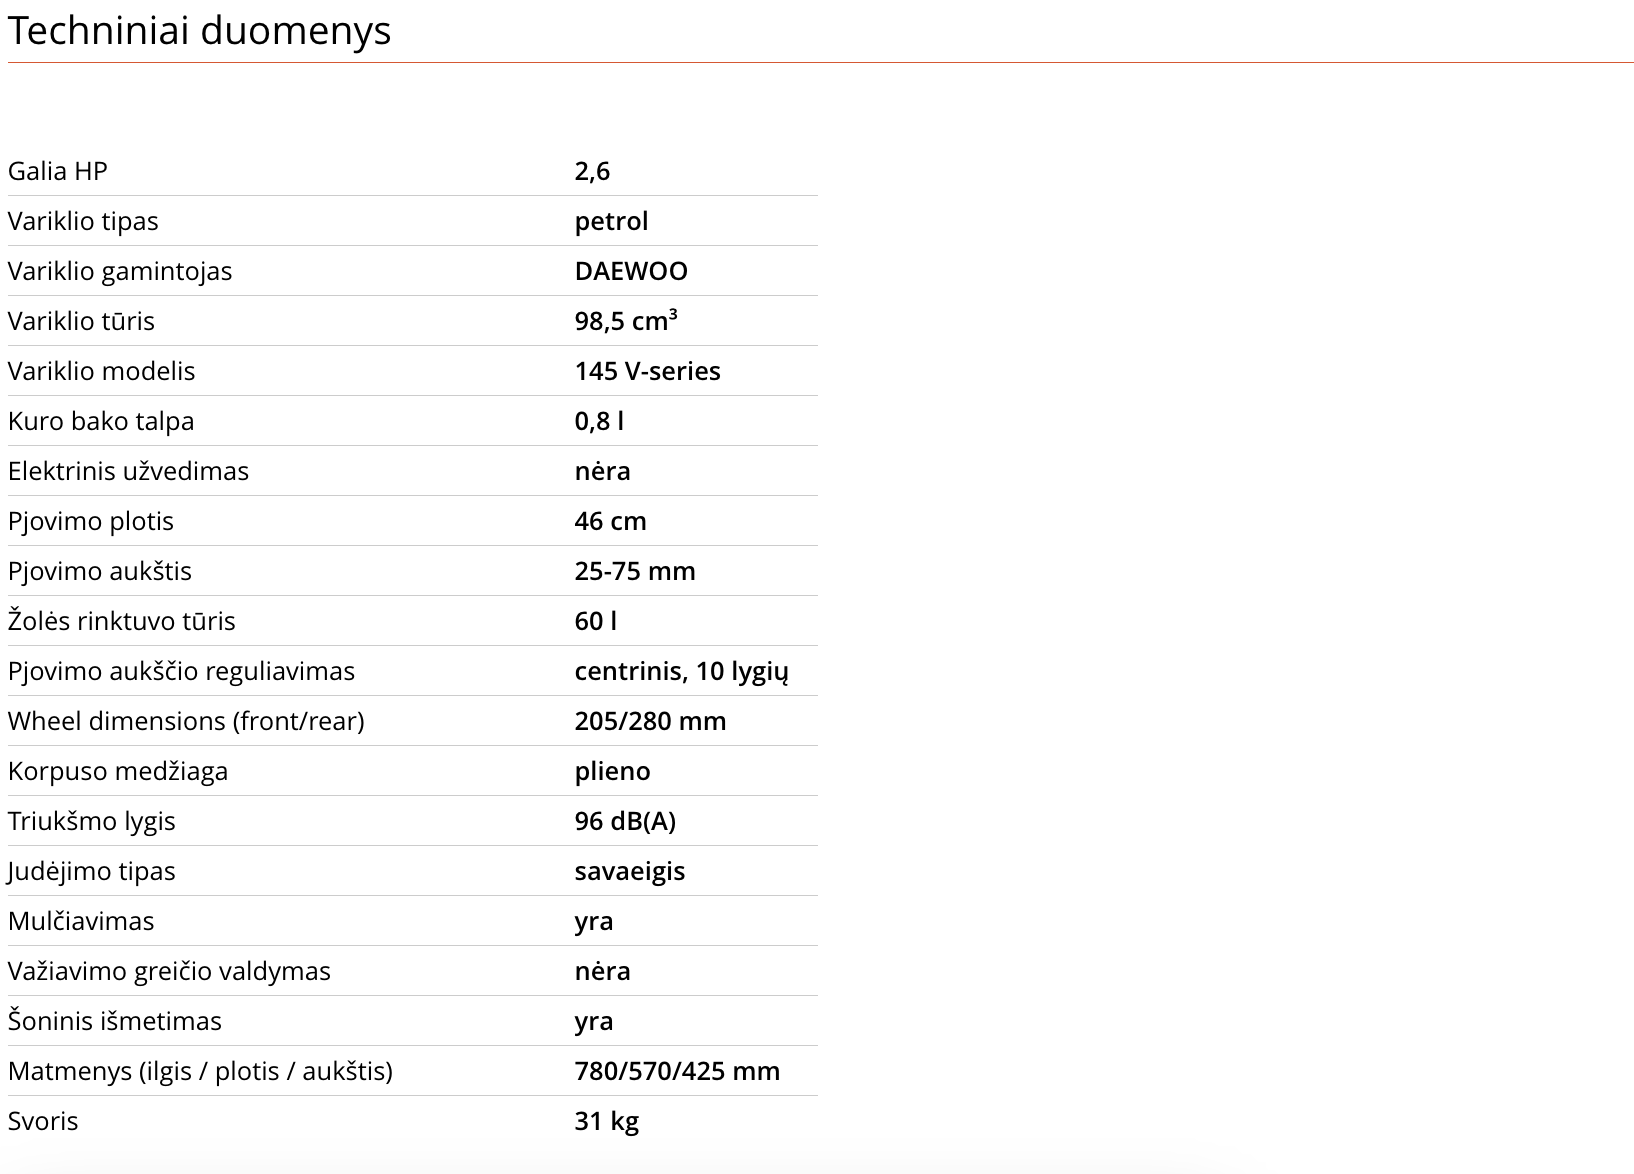Select the value '46 cm'
The width and height of the screenshot is (1634, 1174).
click(611, 521)
